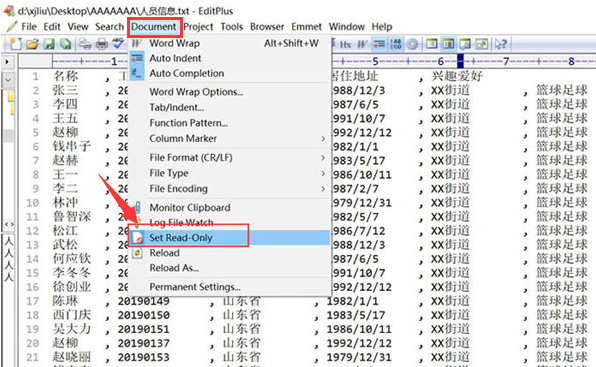Click the Spell Check toolbar icon
Viewport: 596px width, 367px height.
(119, 44)
